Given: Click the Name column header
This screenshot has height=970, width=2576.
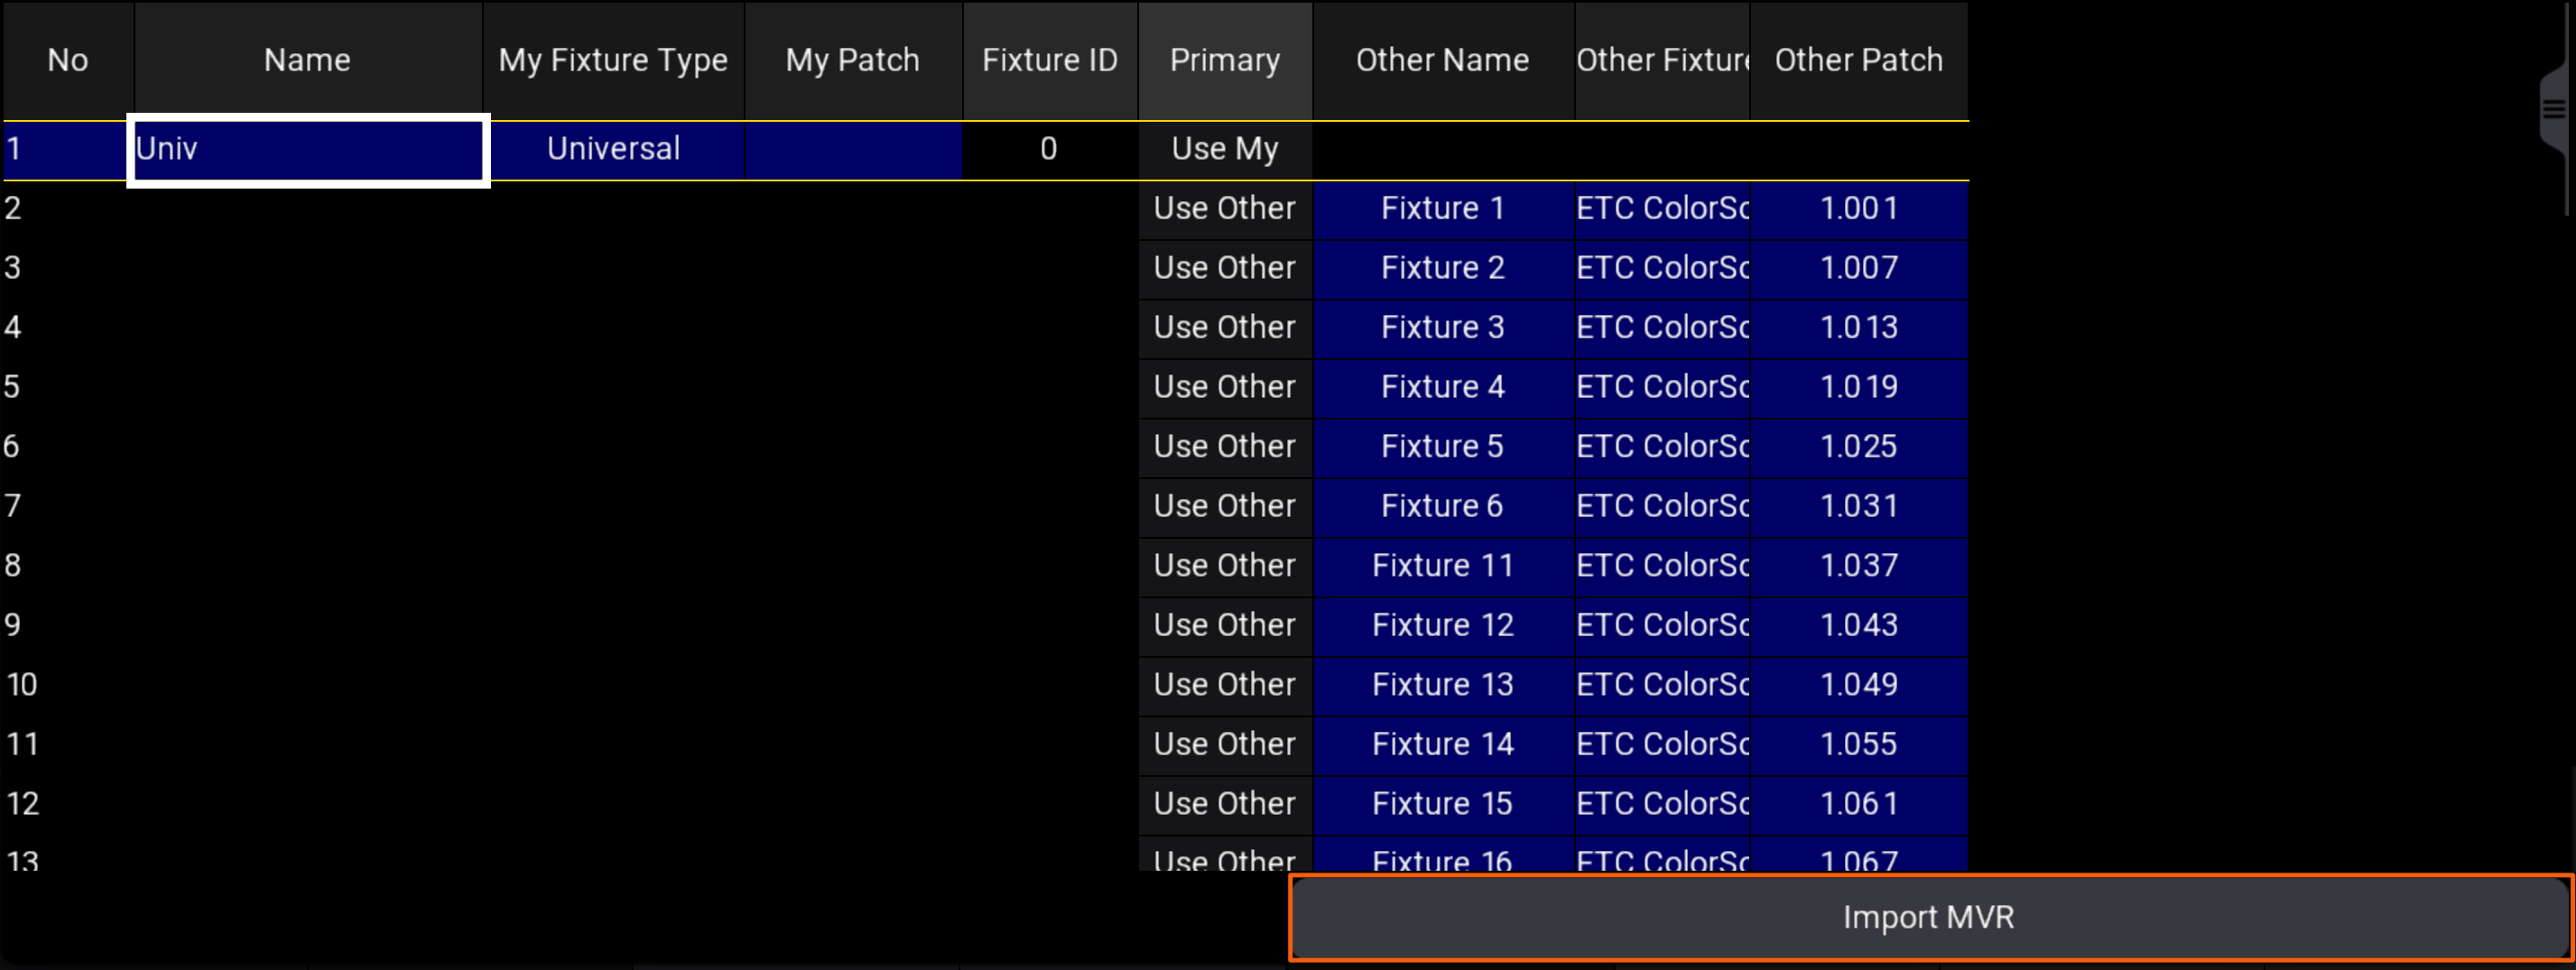Looking at the screenshot, I should pos(307,60).
